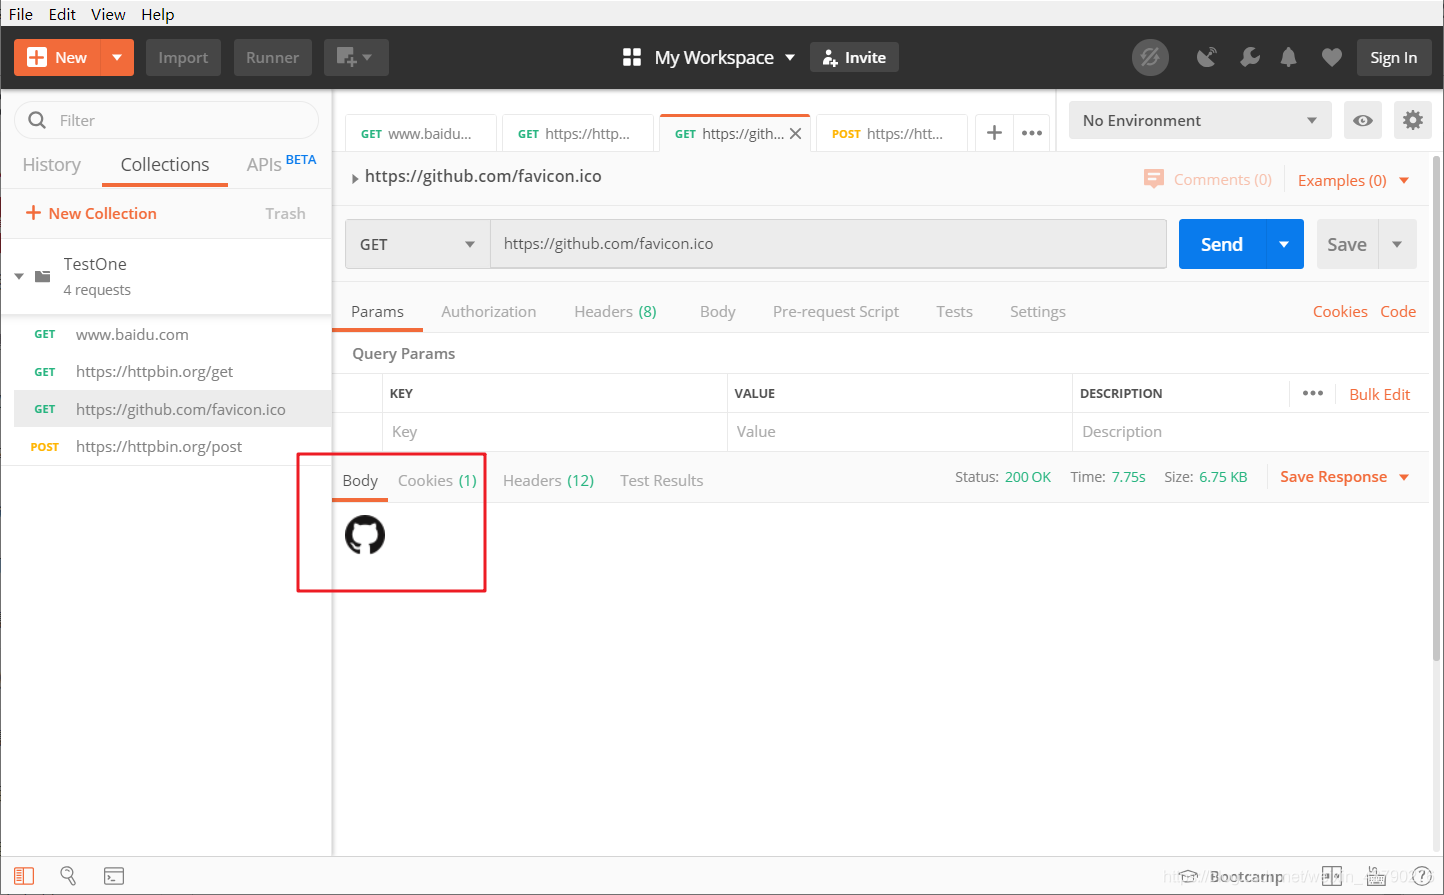Collapse the TestOne collection
This screenshot has height=895, width=1444.
tap(19, 276)
